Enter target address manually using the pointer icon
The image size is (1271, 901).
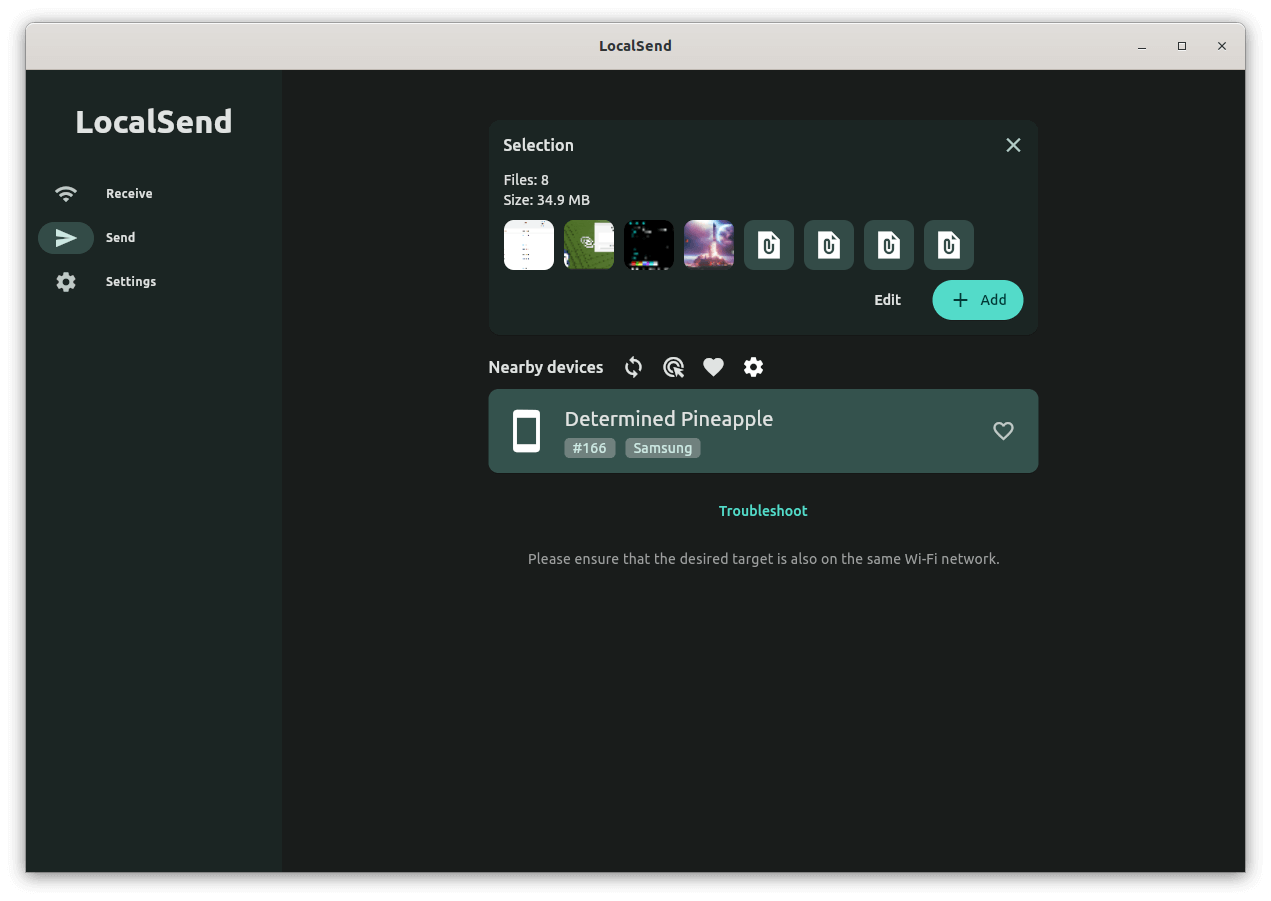(673, 367)
